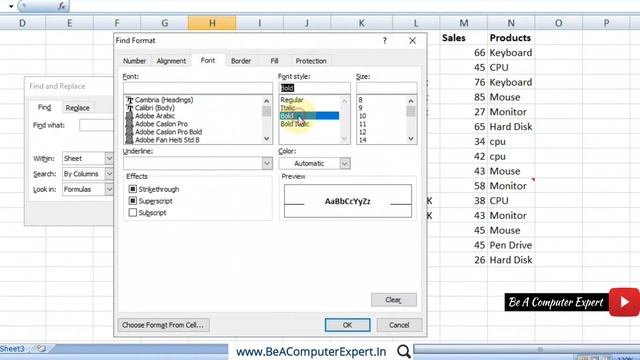Open the Search By Columns dropdown
Viewport: 640px width, 360px height.
click(x=109, y=174)
